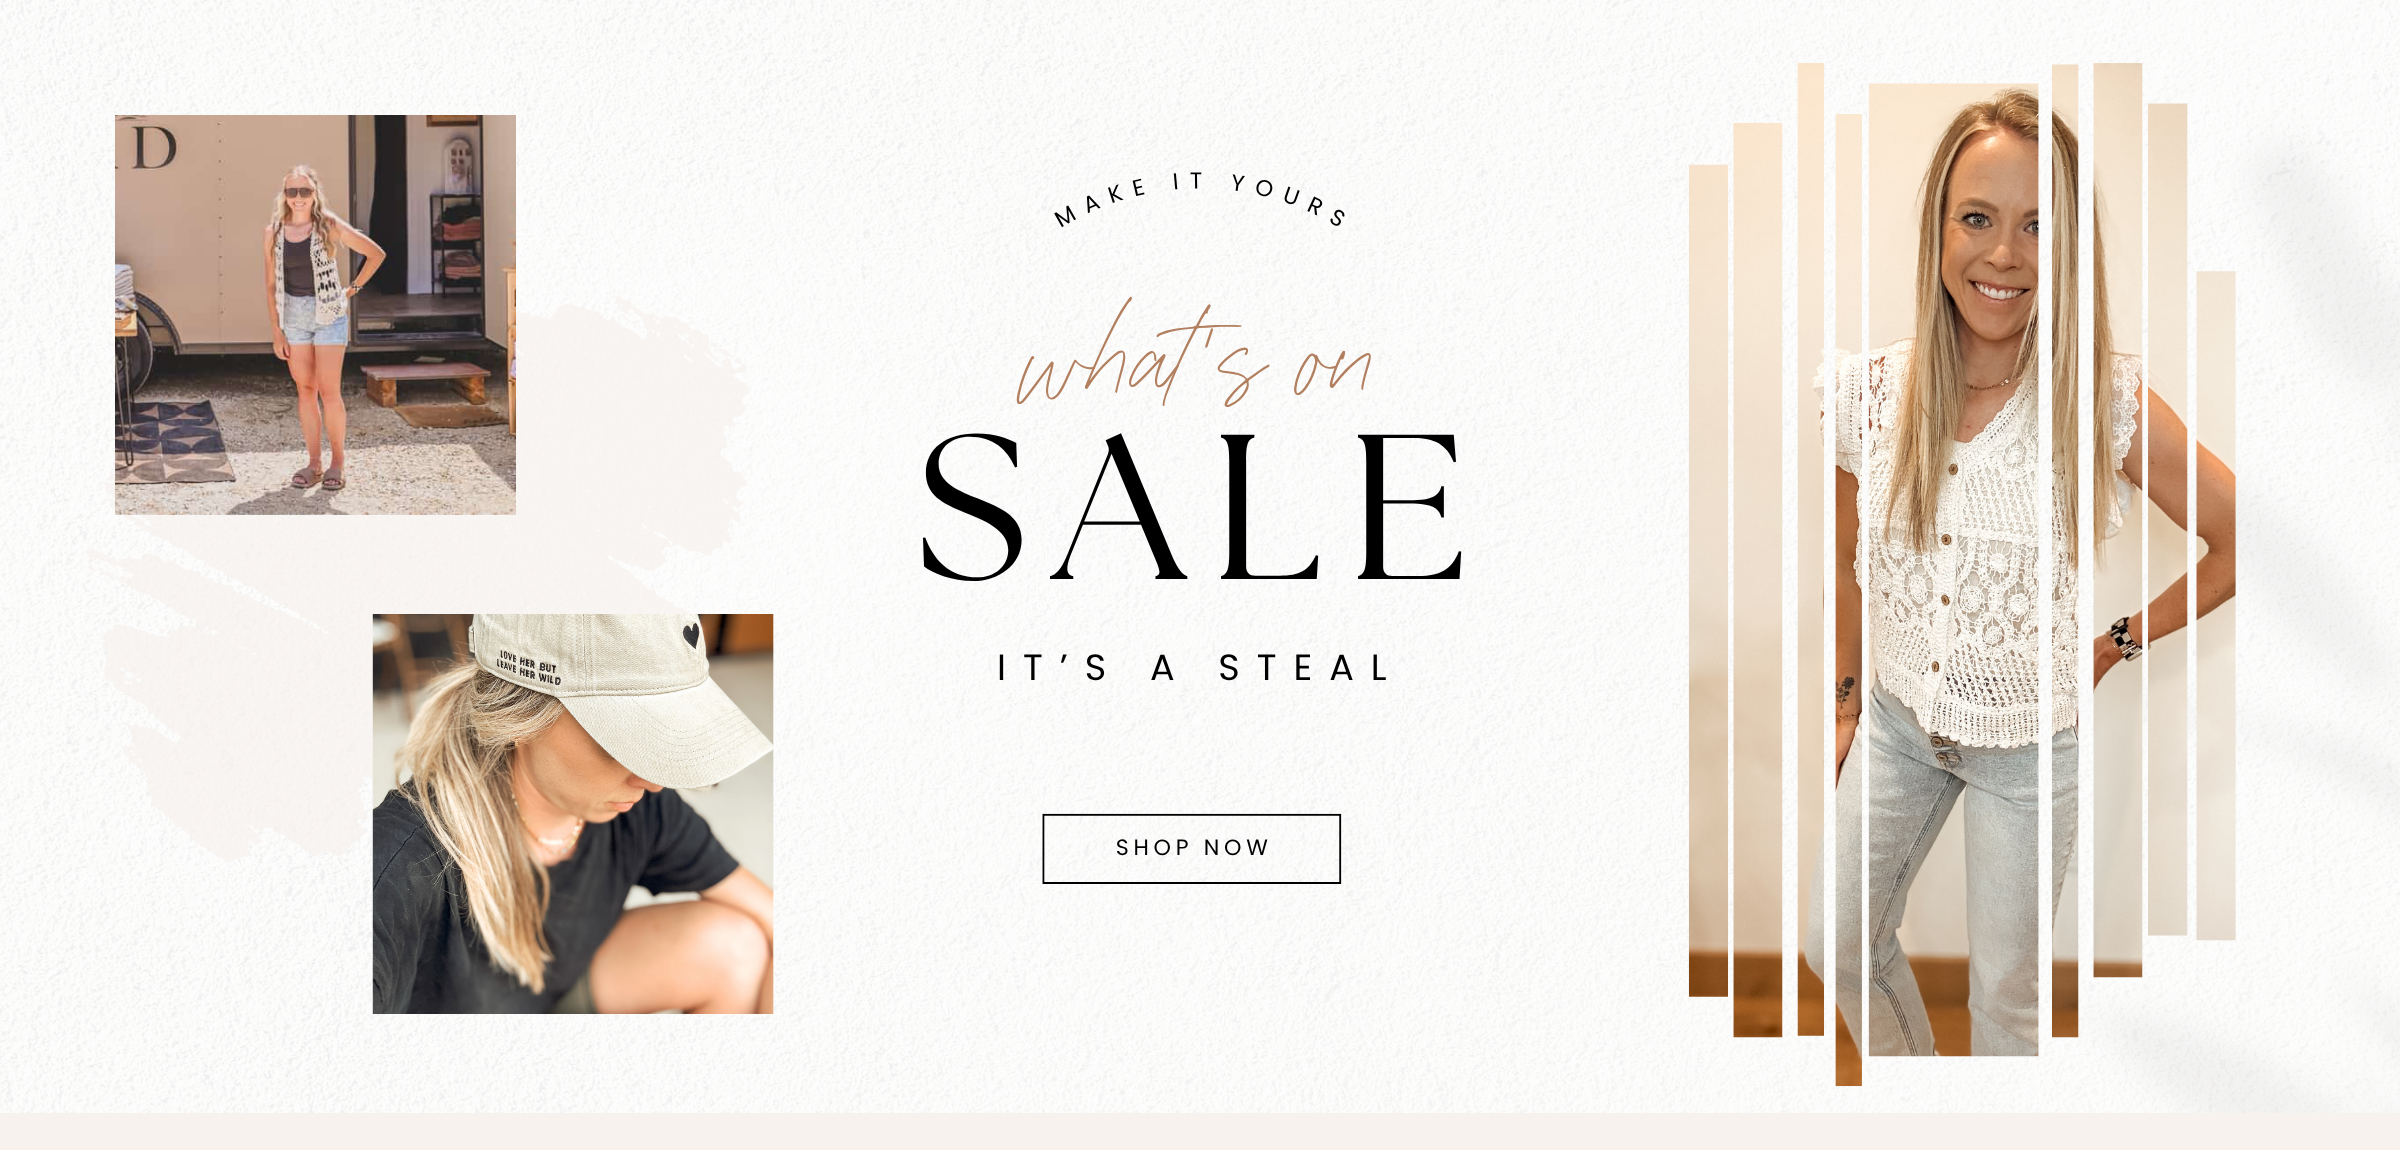The height and width of the screenshot is (1150, 2400).
Task: Click the SHOP NOW button
Action: [x=1191, y=849]
